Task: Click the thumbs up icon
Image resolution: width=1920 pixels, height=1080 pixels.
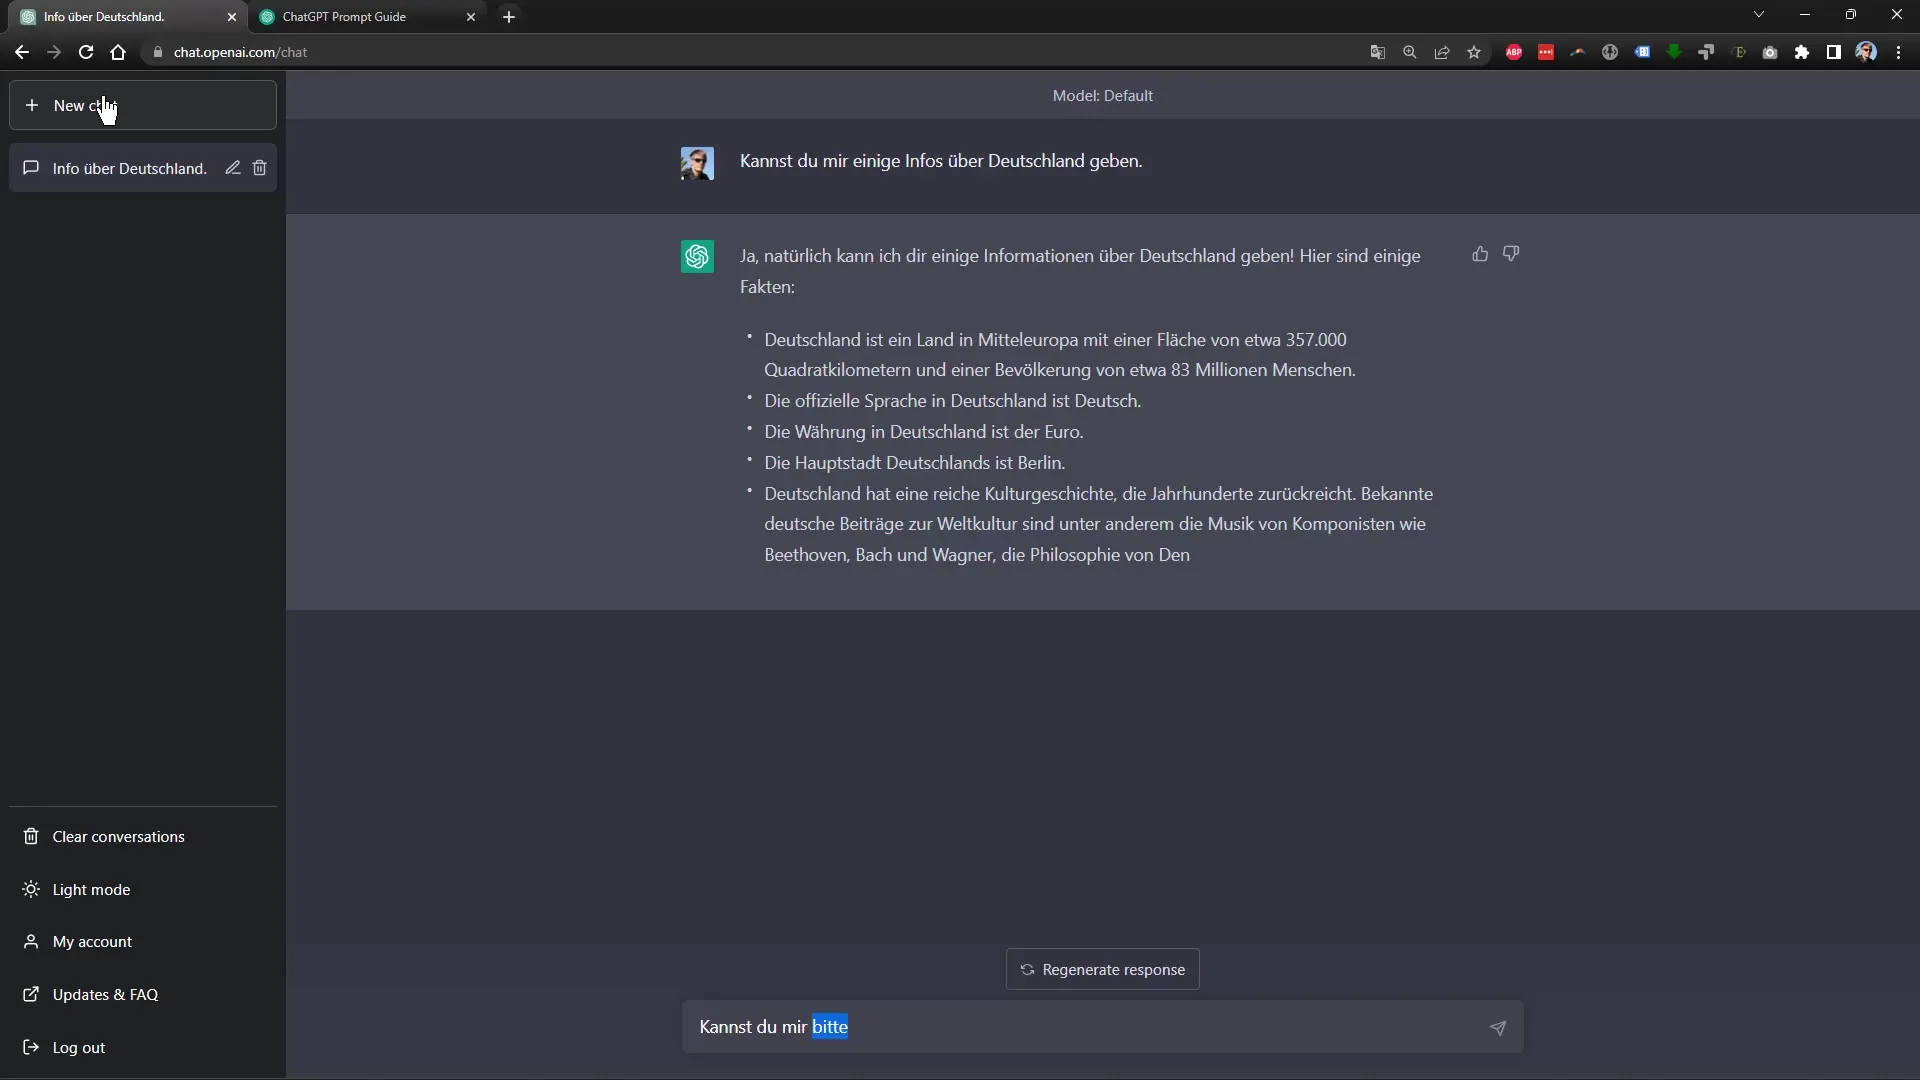Action: tap(1478, 253)
